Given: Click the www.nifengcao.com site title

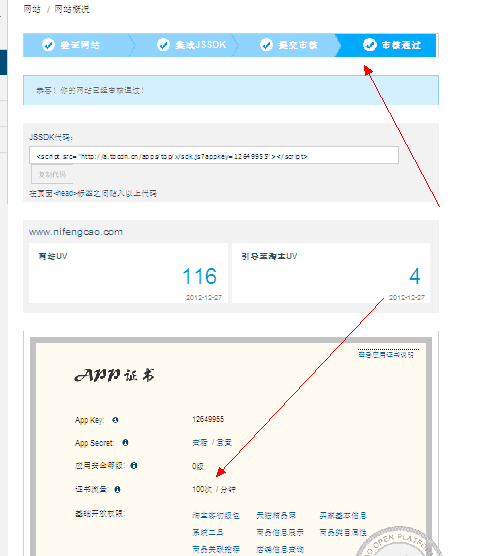Looking at the screenshot, I should click(x=76, y=232).
